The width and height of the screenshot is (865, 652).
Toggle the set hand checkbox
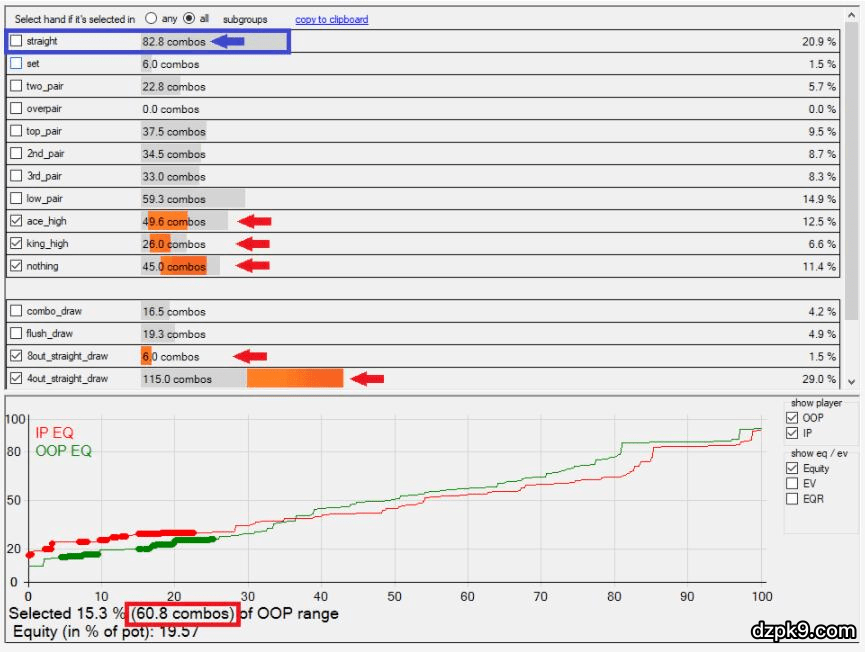16,64
